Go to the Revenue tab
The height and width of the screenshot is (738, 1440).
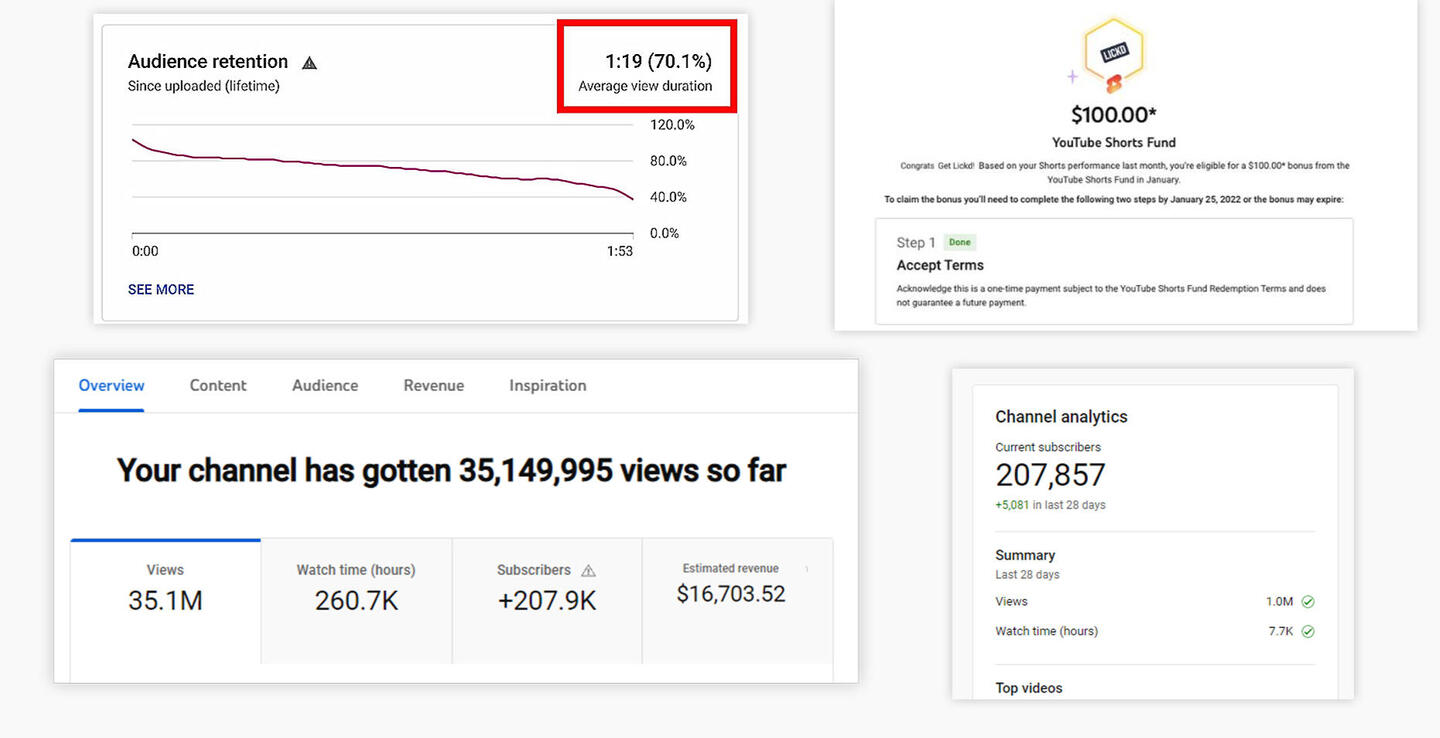tap(433, 385)
